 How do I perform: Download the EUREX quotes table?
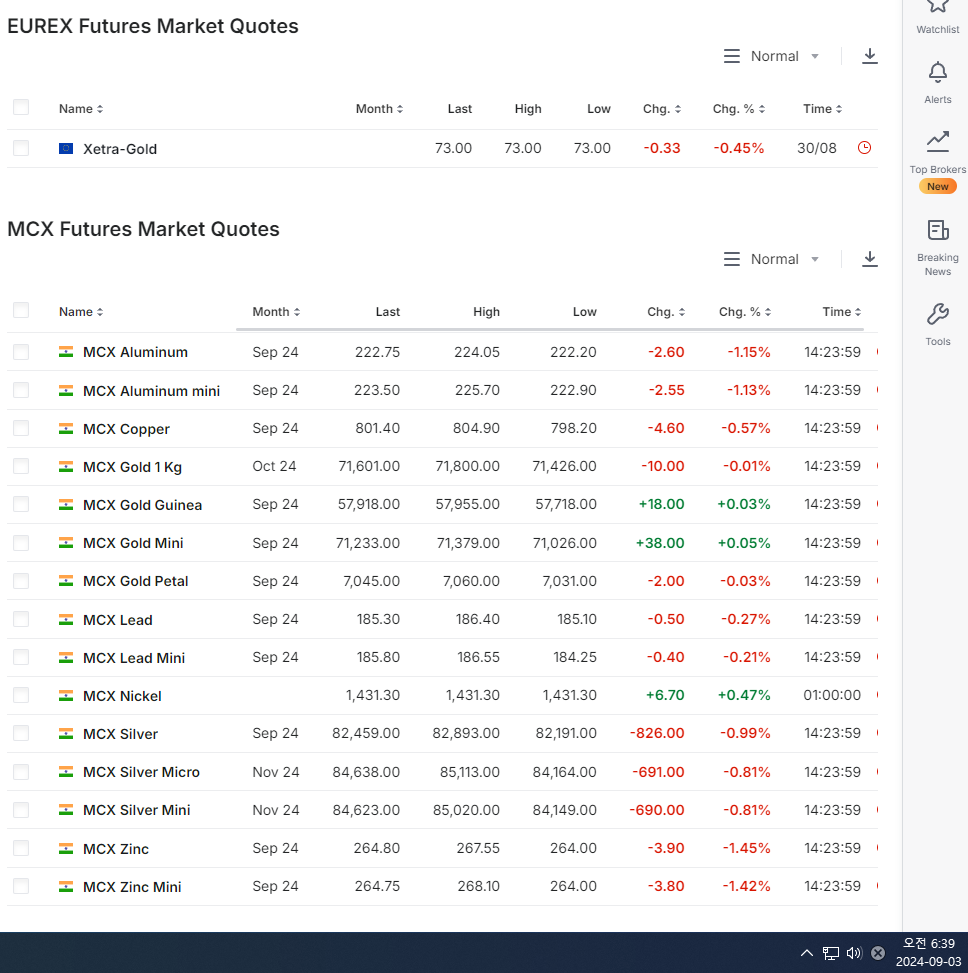click(869, 56)
